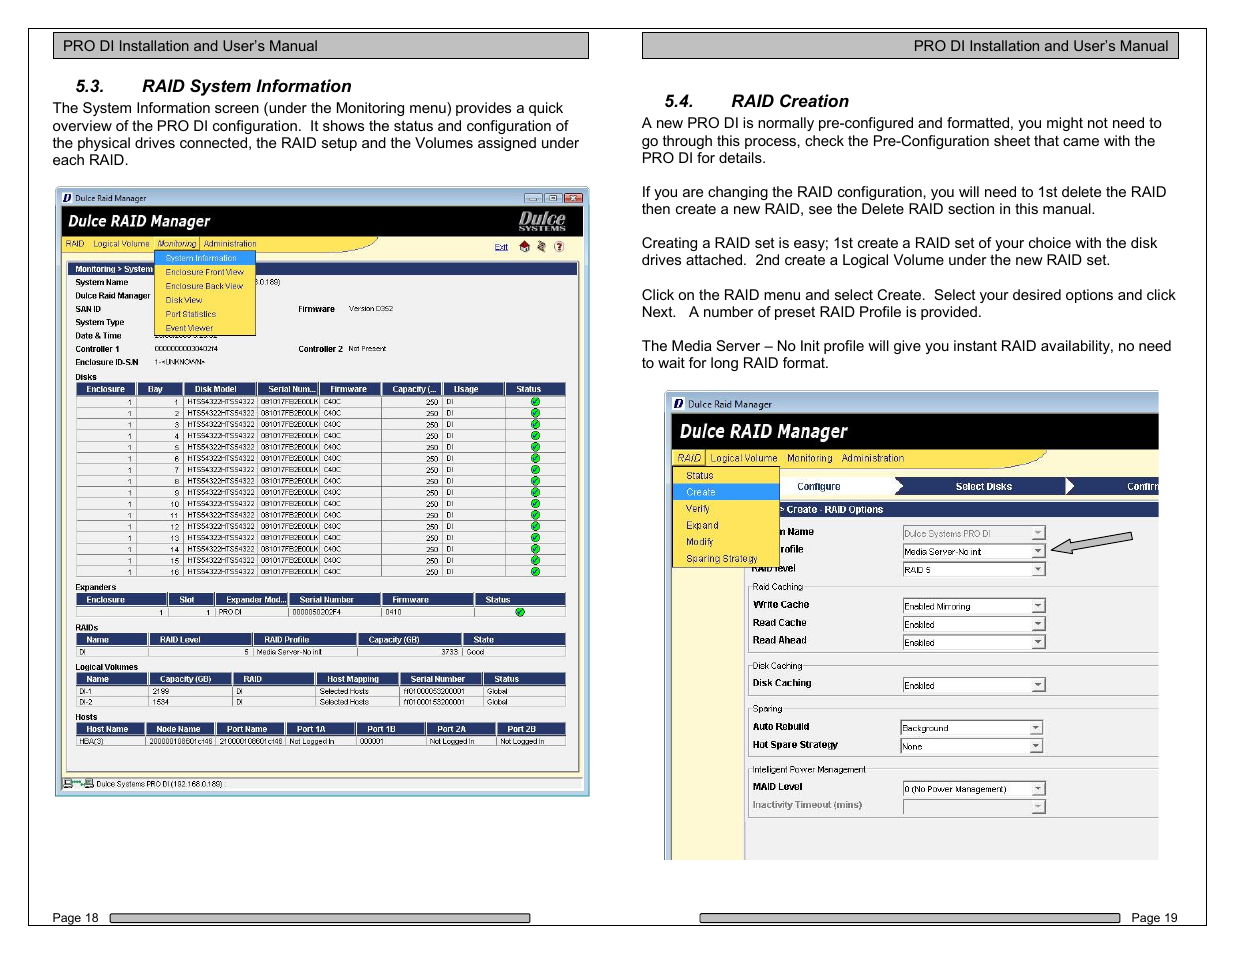1235x954 pixels.
Task: Open RAID menu in System Information window
Action: tap(75, 244)
